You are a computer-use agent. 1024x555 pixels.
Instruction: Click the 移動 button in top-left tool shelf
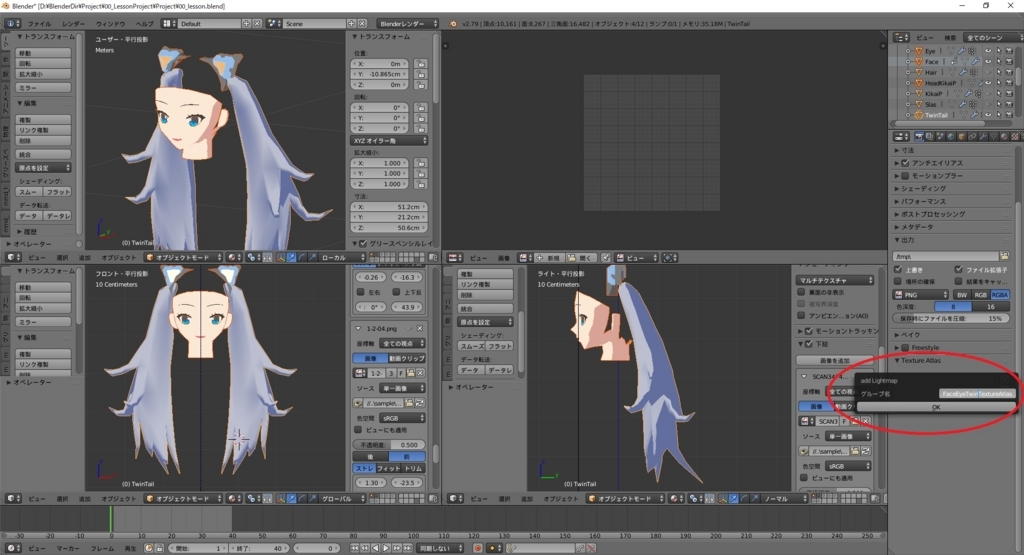(43, 53)
